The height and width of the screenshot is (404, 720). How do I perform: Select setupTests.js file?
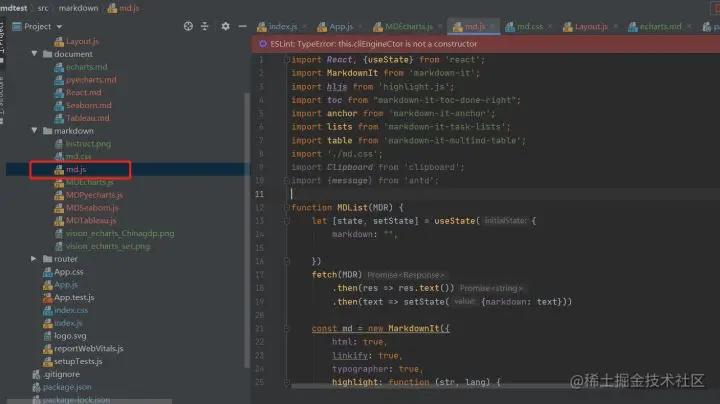point(73,362)
